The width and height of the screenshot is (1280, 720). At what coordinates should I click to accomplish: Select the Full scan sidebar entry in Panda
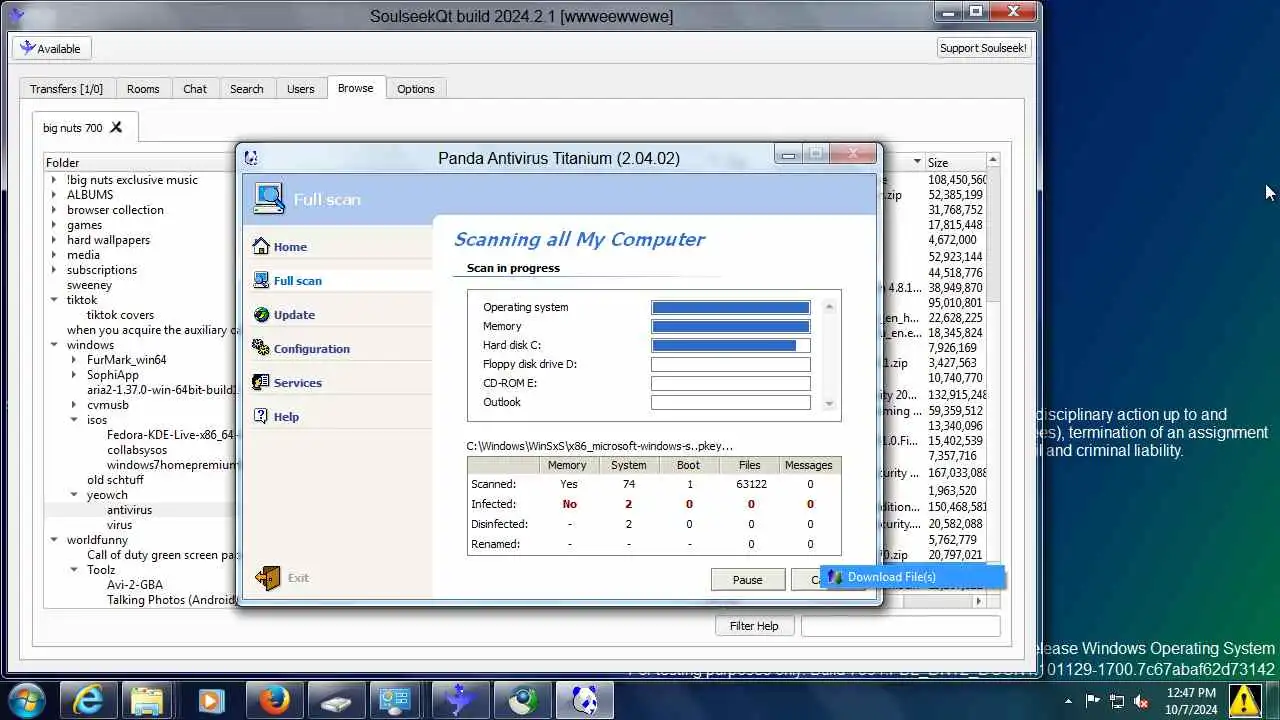tap(297, 281)
